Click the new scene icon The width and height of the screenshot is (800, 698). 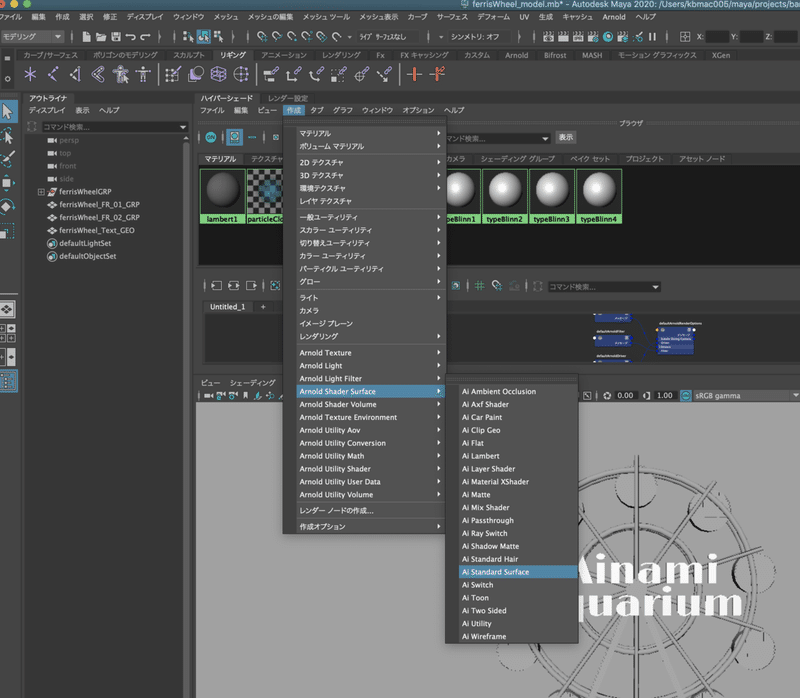86,37
